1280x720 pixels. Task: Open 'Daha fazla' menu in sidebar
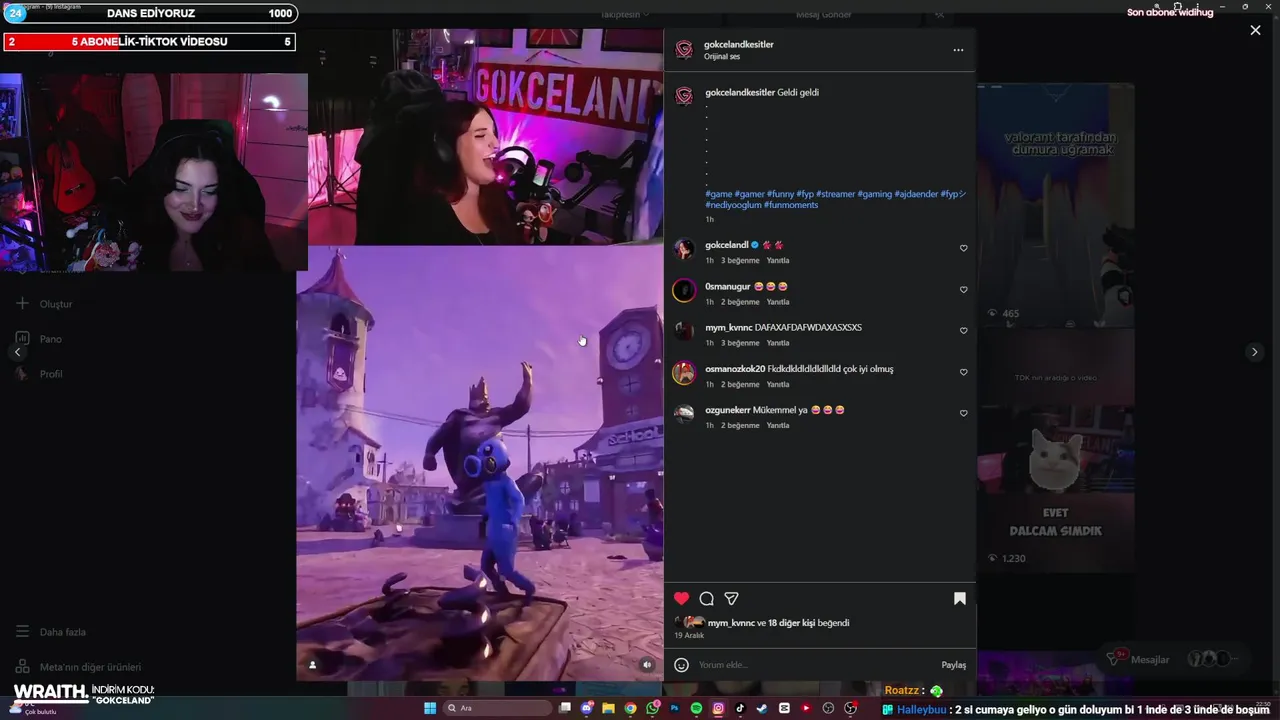(50, 632)
